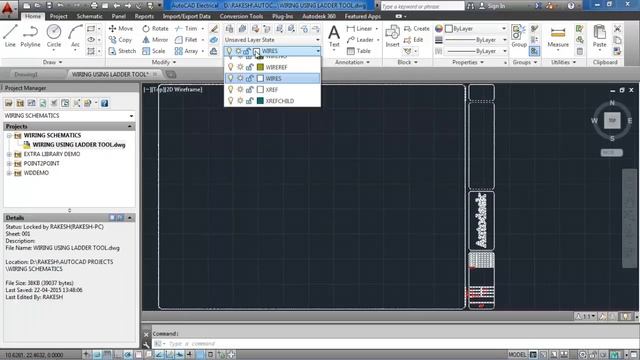Expand the Modify panel
The image size is (640, 360).
(164, 62)
